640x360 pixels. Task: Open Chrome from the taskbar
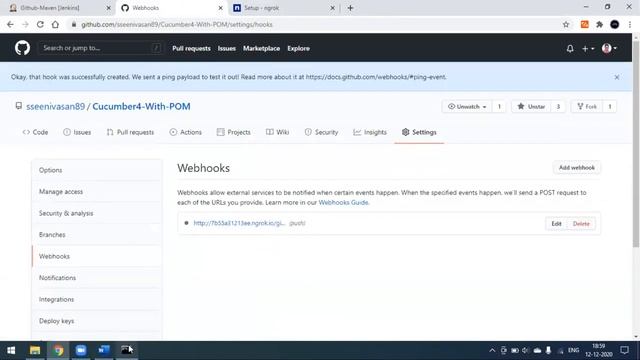[58, 350]
